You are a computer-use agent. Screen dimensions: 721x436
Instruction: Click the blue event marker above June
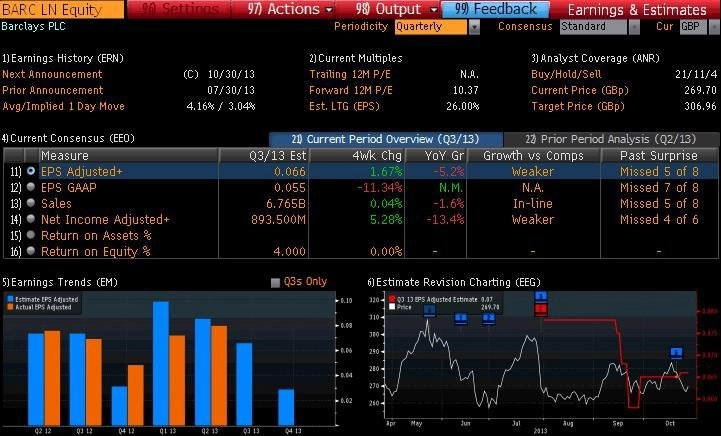click(x=461, y=318)
